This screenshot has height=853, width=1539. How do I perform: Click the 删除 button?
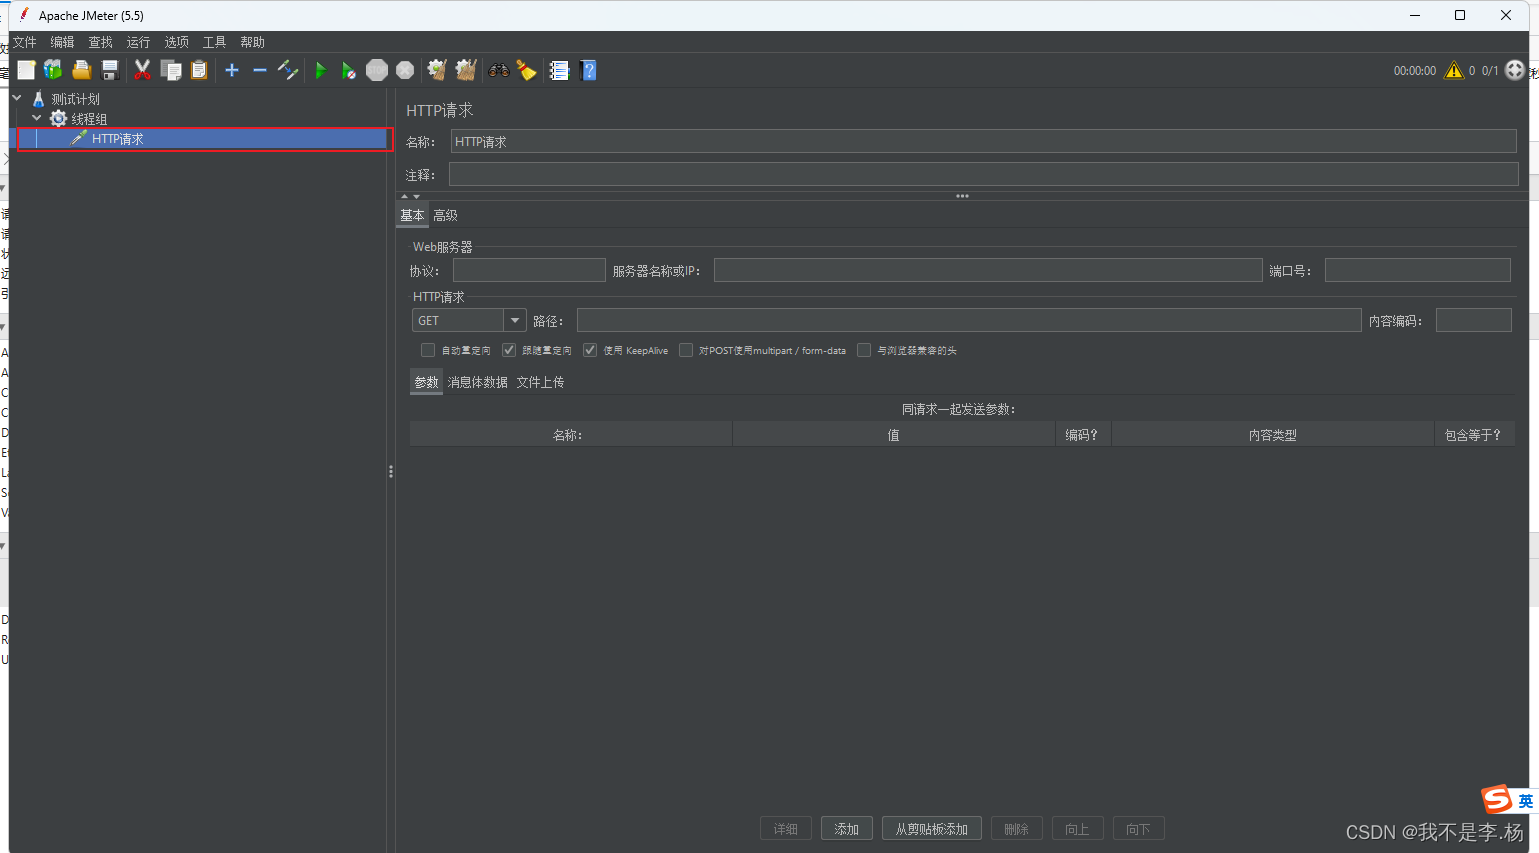tap(1017, 829)
